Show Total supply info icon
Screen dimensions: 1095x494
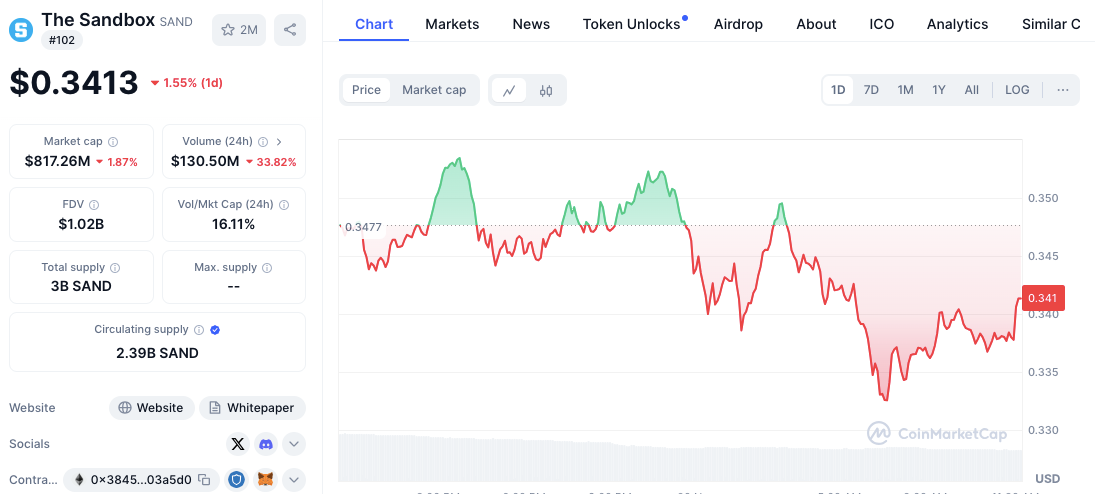tap(115, 268)
